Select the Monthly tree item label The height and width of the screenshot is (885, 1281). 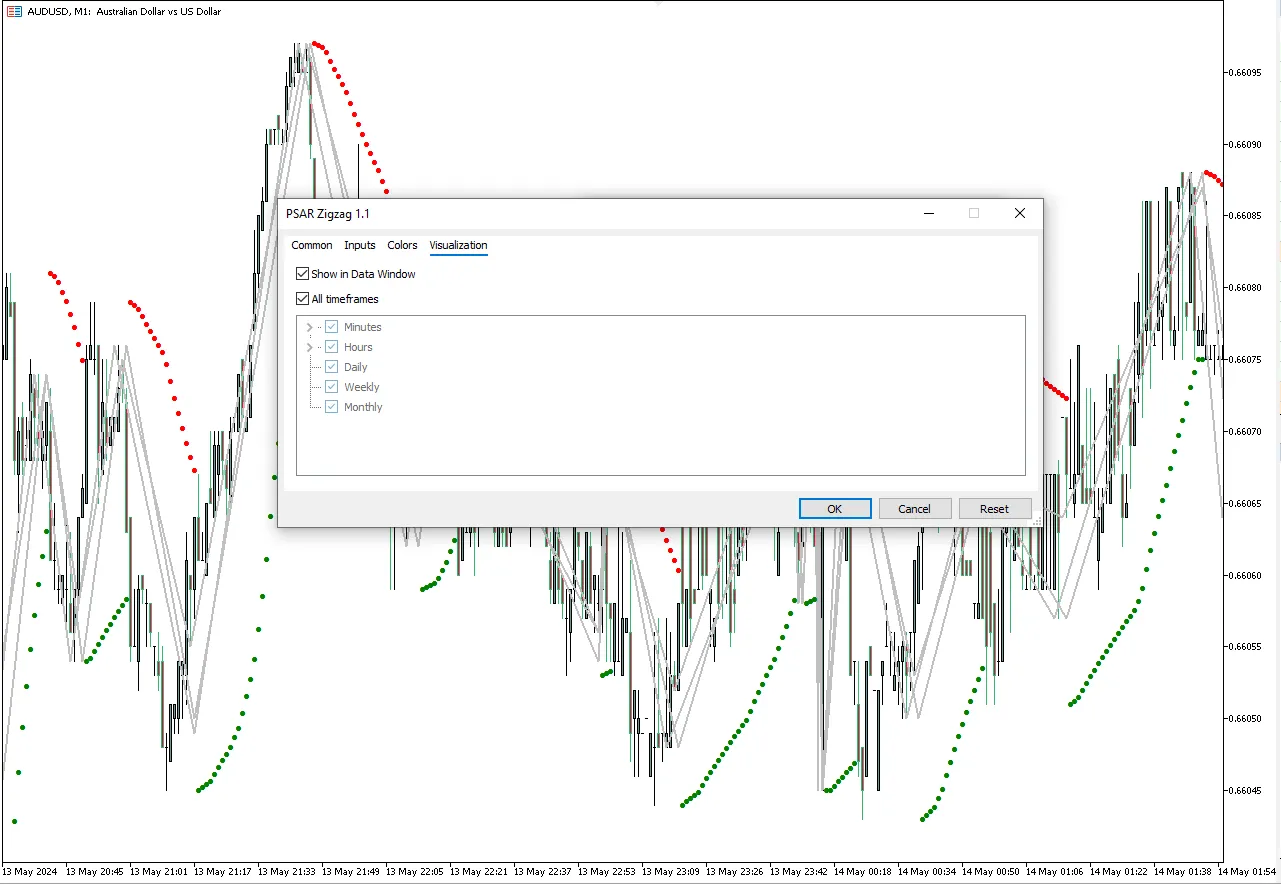click(363, 407)
